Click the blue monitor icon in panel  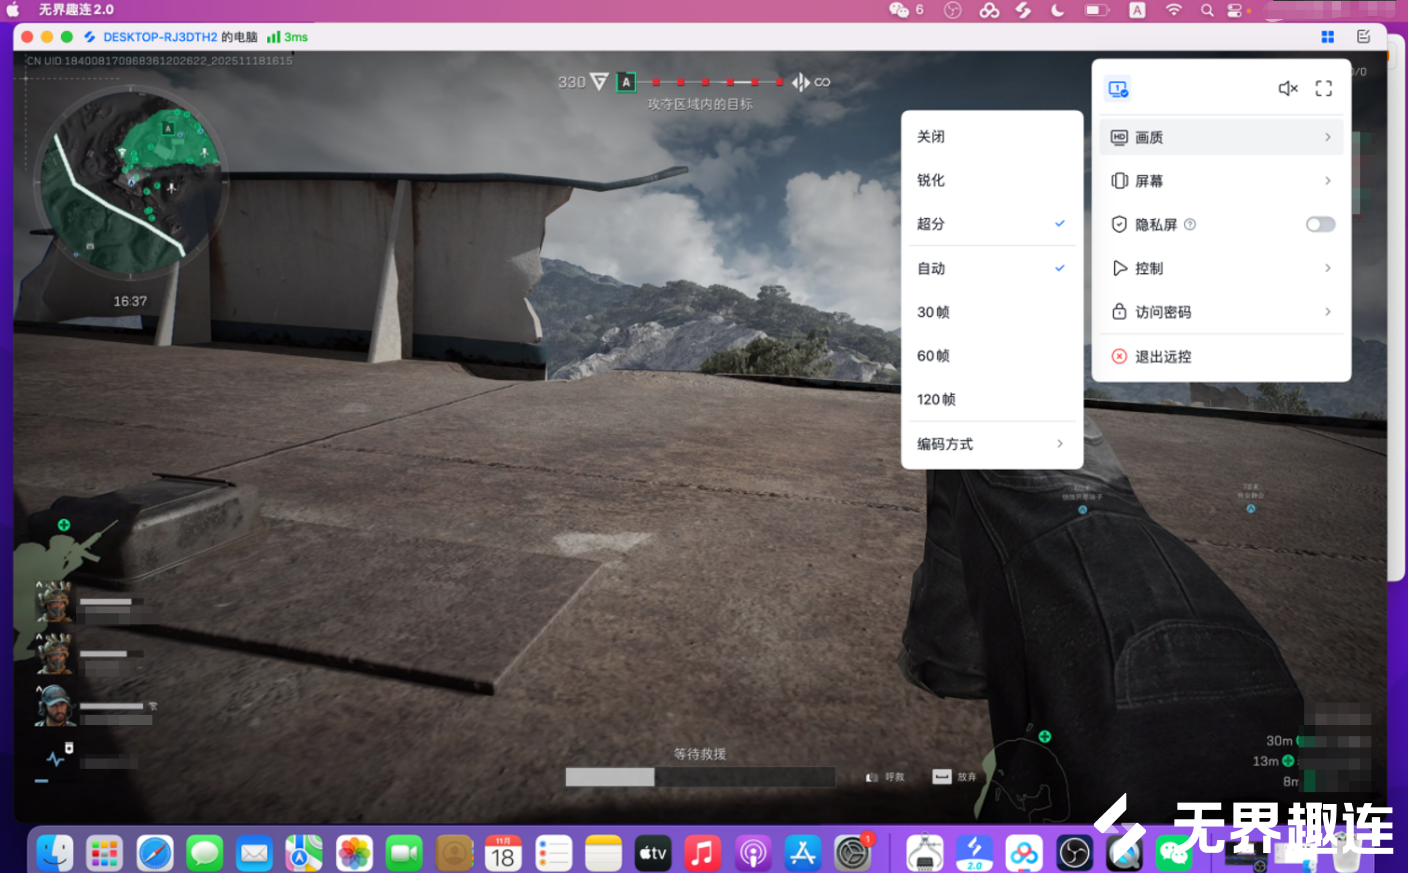pos(1118,89)
